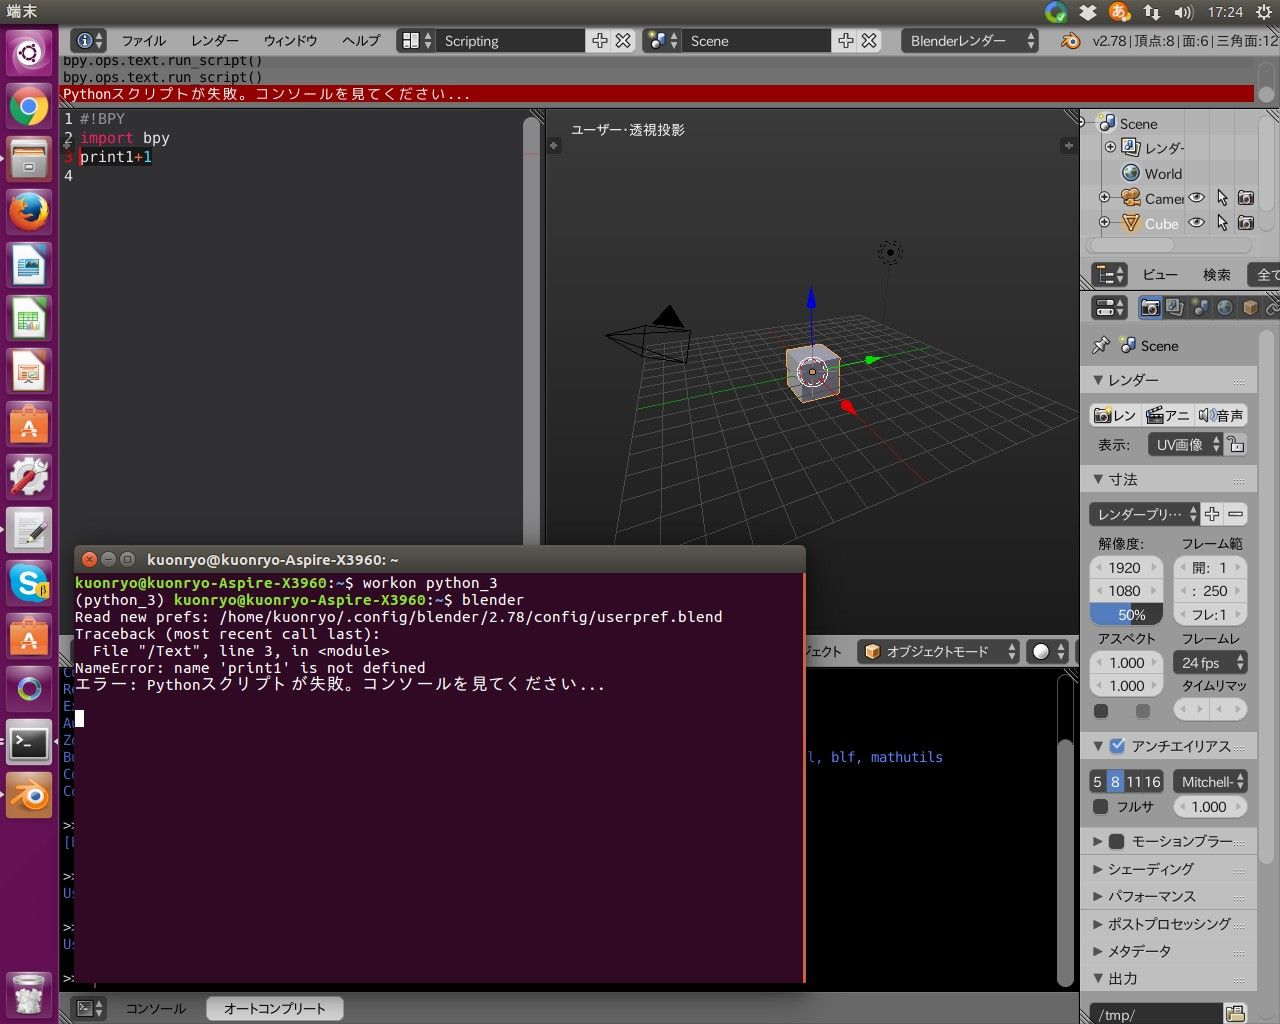Switch to the Render Layers properties tab

[1175, 307]
